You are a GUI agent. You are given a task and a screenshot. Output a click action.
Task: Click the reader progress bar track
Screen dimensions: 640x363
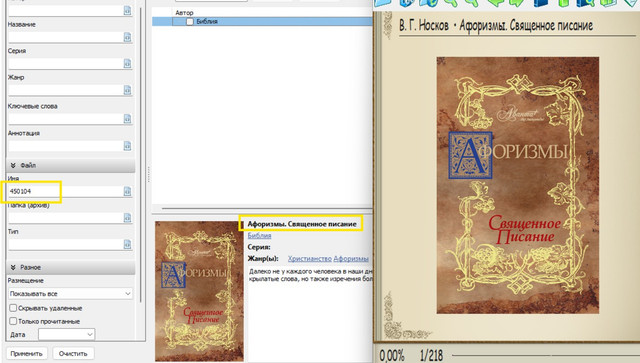[545, 355]
